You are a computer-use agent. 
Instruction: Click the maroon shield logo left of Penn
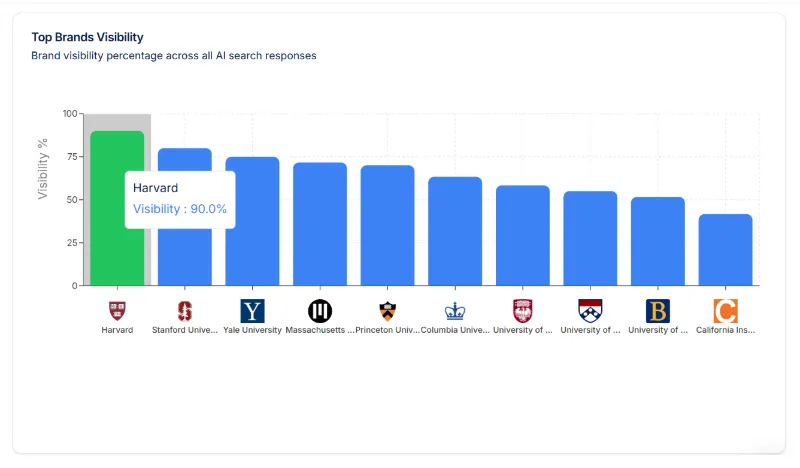(523, 310)
